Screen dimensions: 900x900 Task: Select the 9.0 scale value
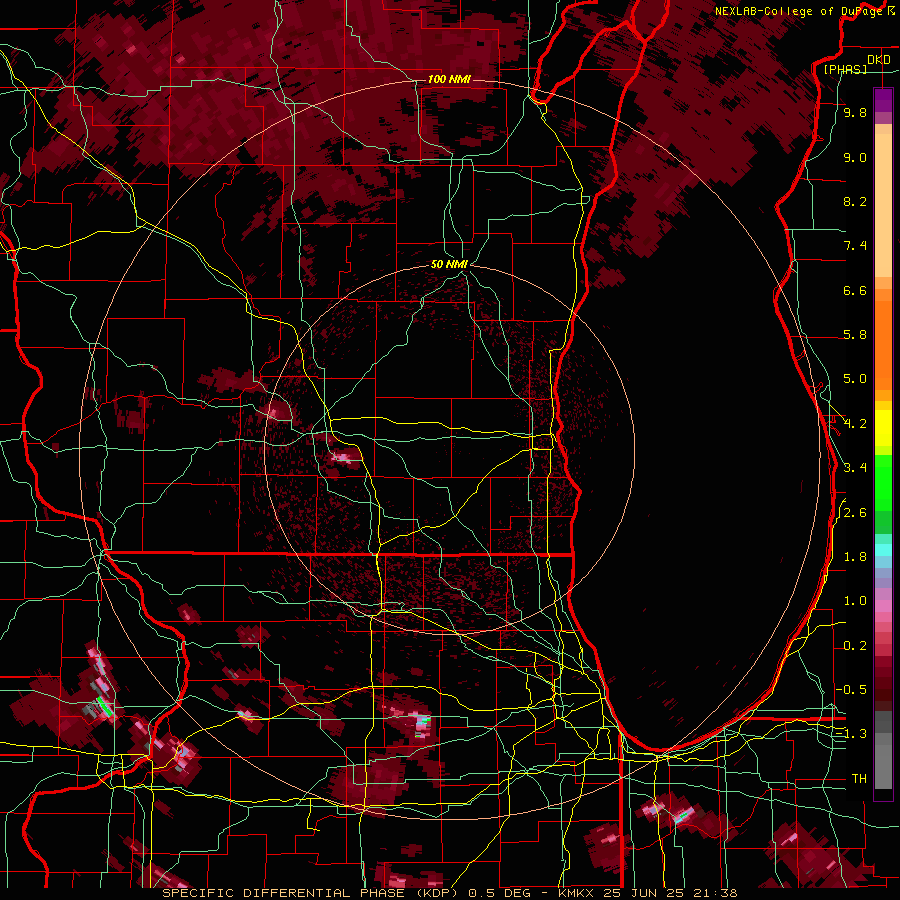click(x=855, y=158)
